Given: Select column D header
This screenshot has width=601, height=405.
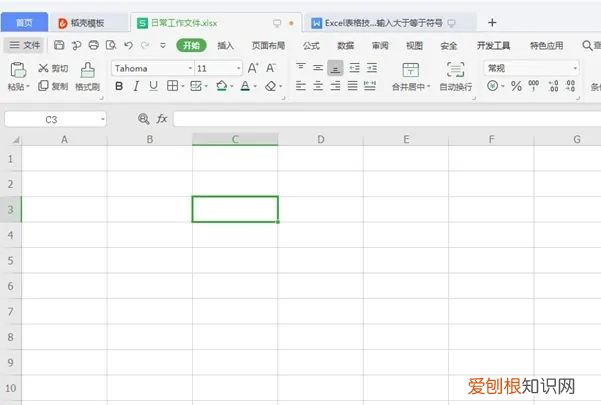Looking at the screenshot, I should pyautogui.click(x=321, y=139).
